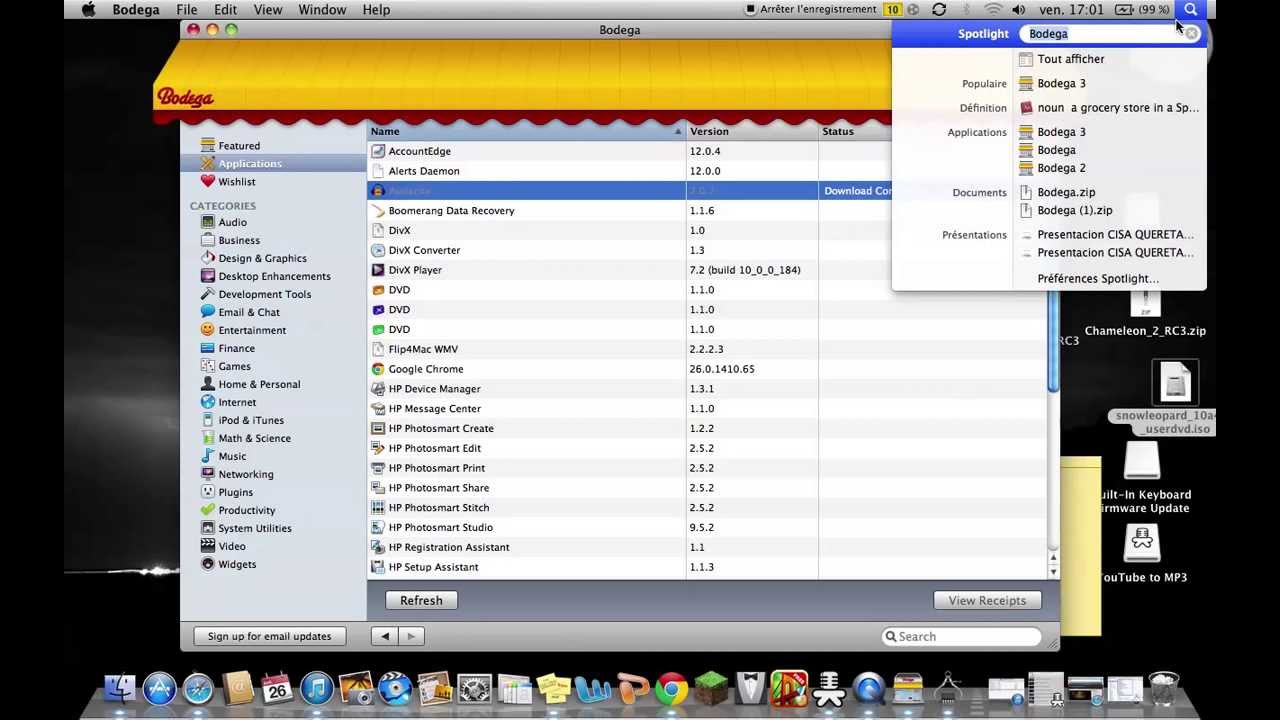Open the Help menu
The height and width of the screenshot is (720, 1280).
376,10
